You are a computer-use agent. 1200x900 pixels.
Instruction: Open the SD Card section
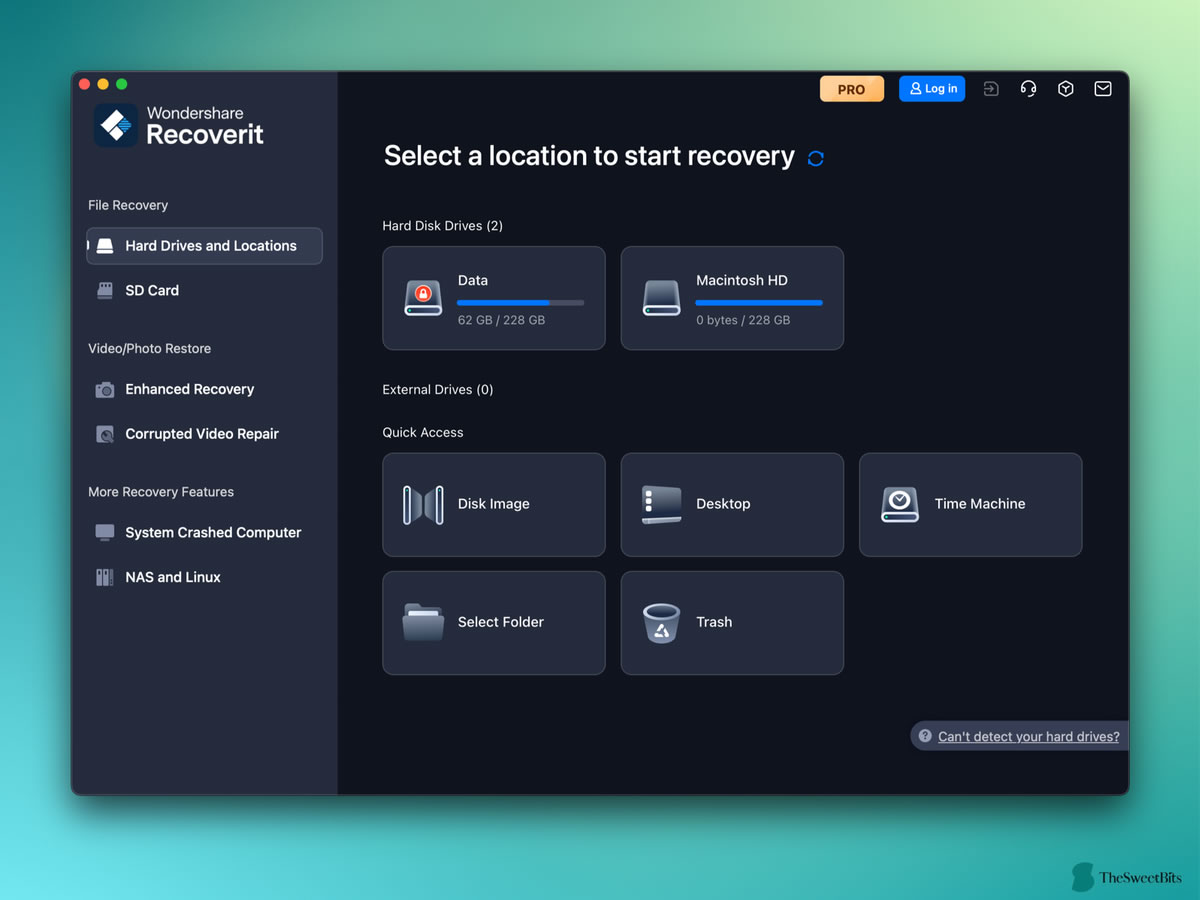(204, 290)
